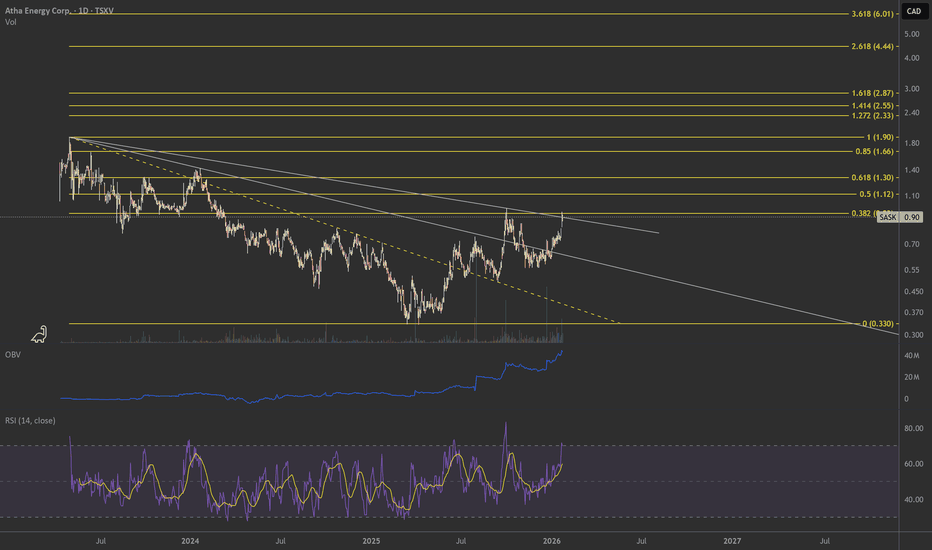The image size is (932, 550).
Task: Click the 4.00 price axis value
Action: (x=912, y=58)
